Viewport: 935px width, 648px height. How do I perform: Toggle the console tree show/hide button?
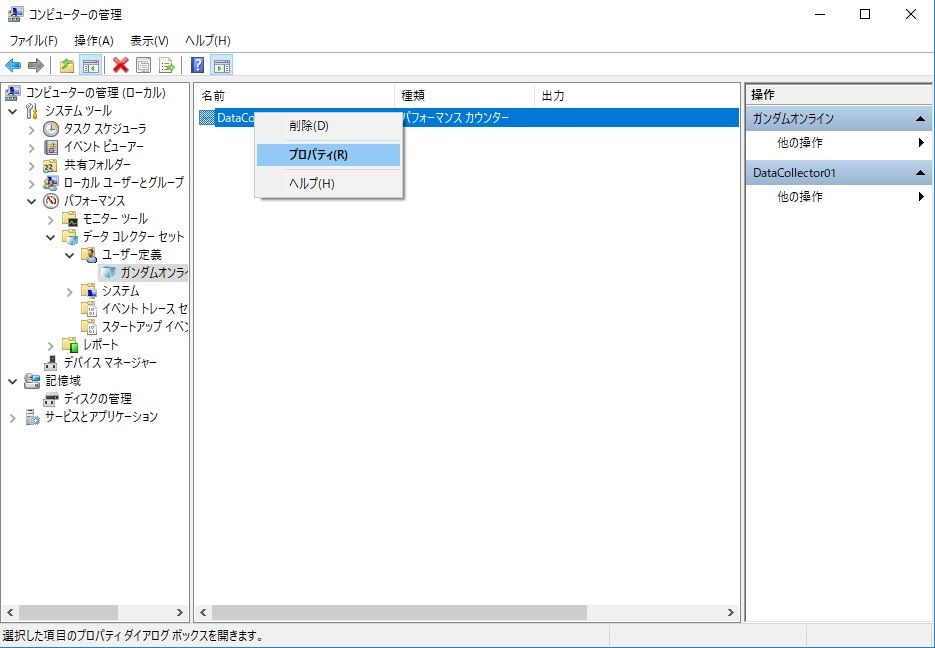(x=90, y=66)
